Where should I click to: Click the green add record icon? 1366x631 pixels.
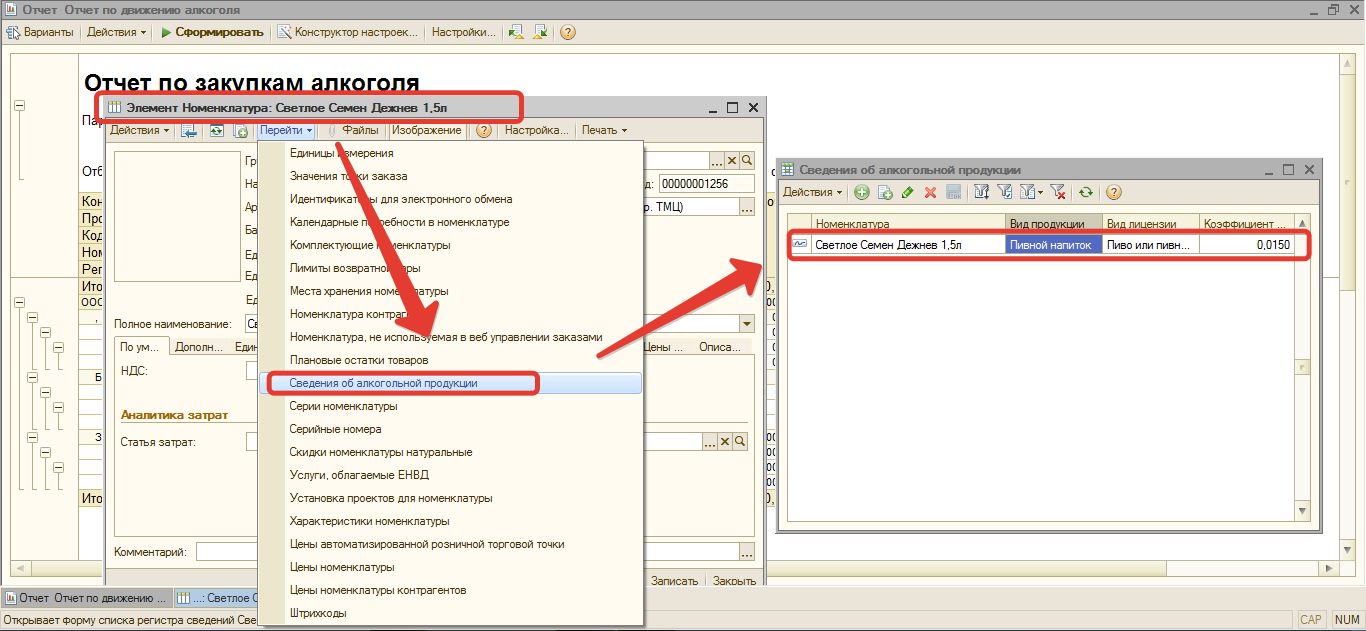click(861, 192)
